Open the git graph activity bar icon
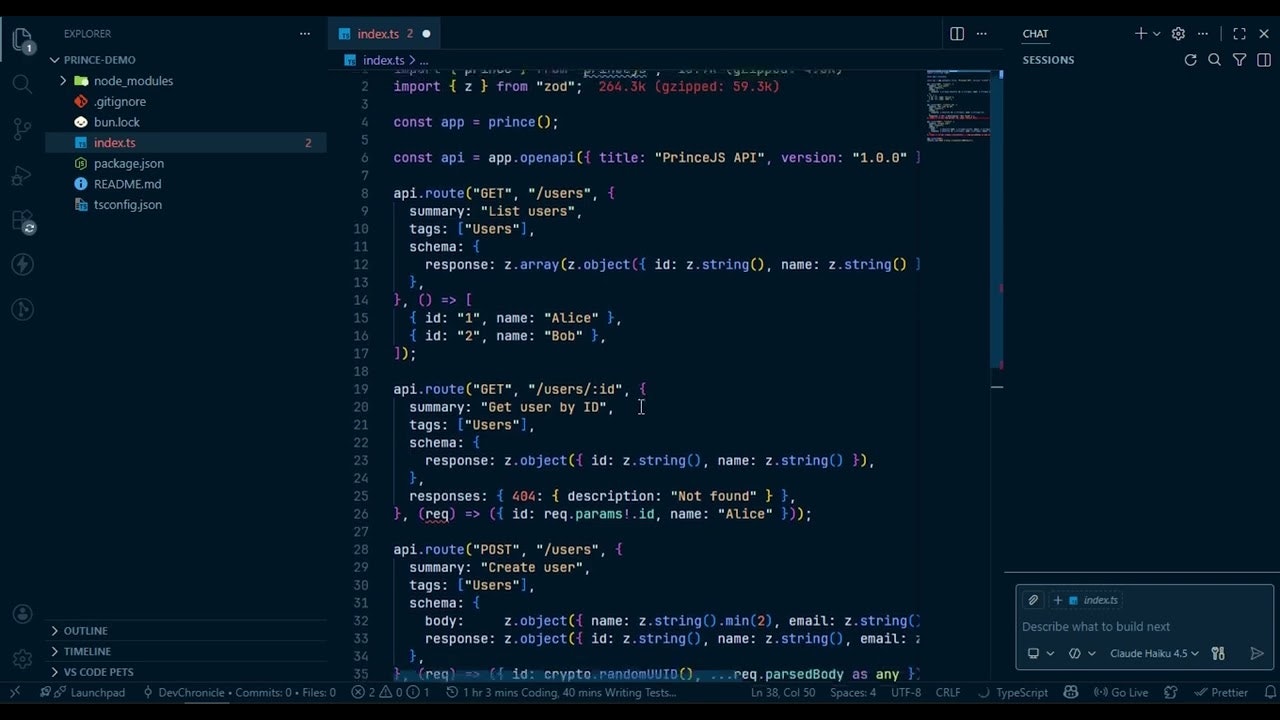The width and height of the screenshot is (1280, 720). (22, 311)
